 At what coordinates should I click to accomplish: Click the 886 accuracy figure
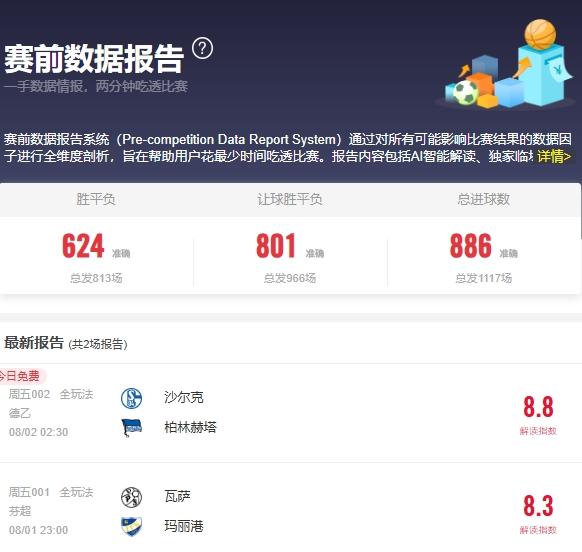[471, 246]
